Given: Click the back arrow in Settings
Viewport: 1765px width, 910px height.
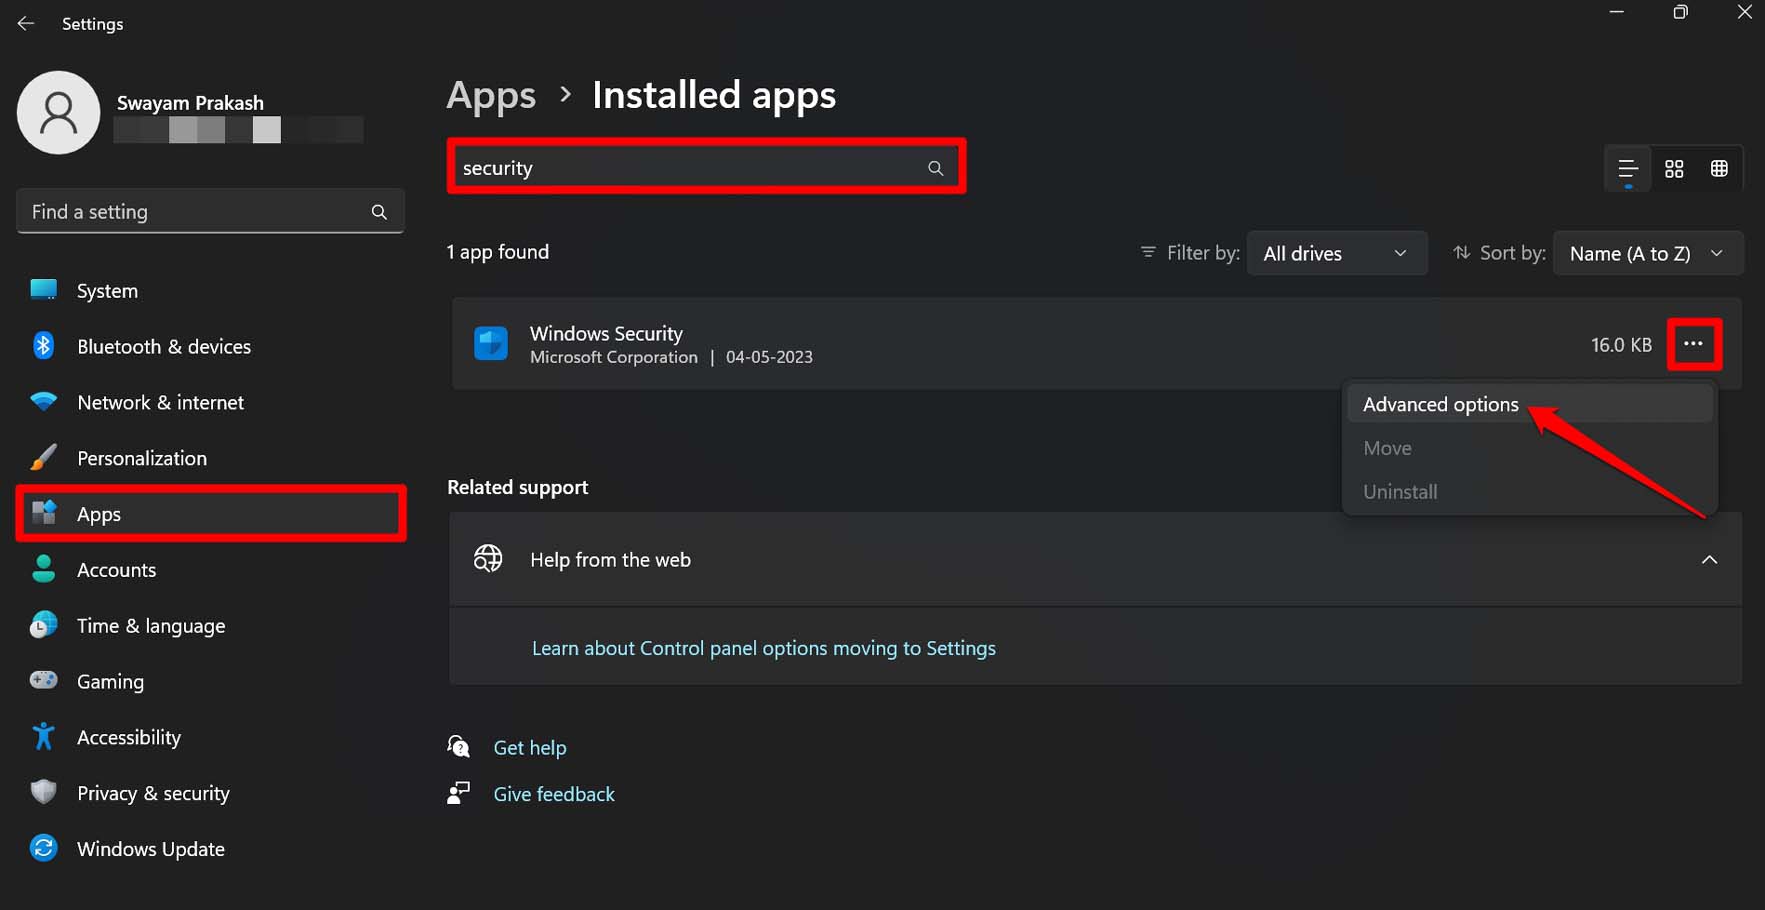Looking at the screenshot, I should pyautogui.click(x=26, y=23).
